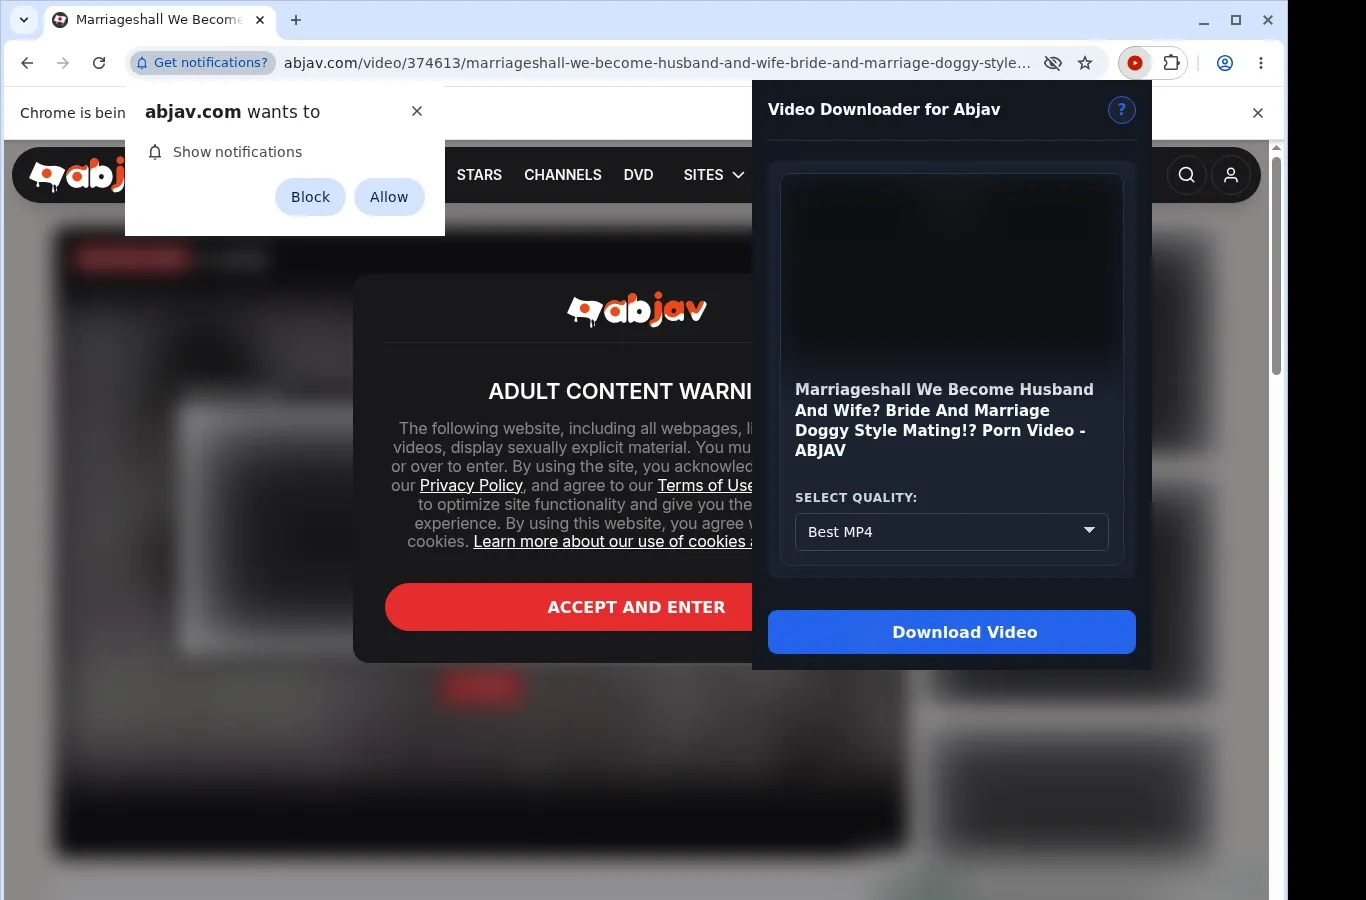Close the Chrome infobar

coord(1258,113)
